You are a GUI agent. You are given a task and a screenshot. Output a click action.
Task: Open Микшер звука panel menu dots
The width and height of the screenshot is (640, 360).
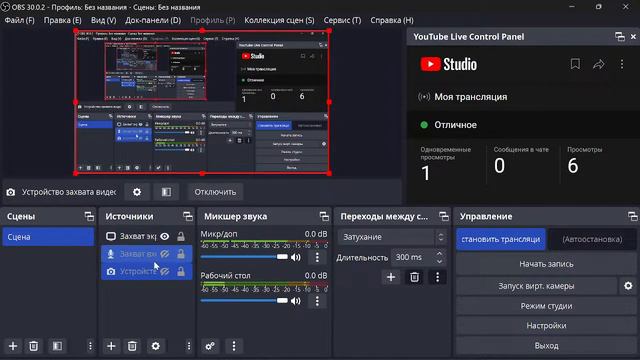pyautogui.click(x=234, y=346)
